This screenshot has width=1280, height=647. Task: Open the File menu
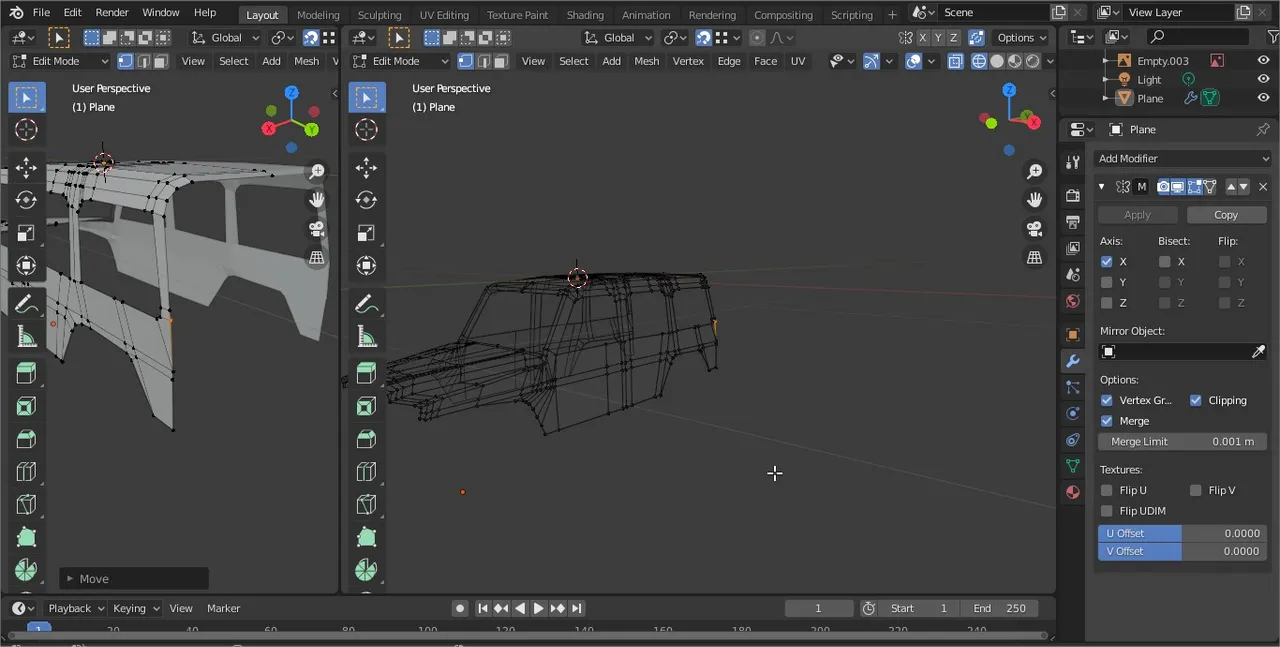click(x=41, y=12)
